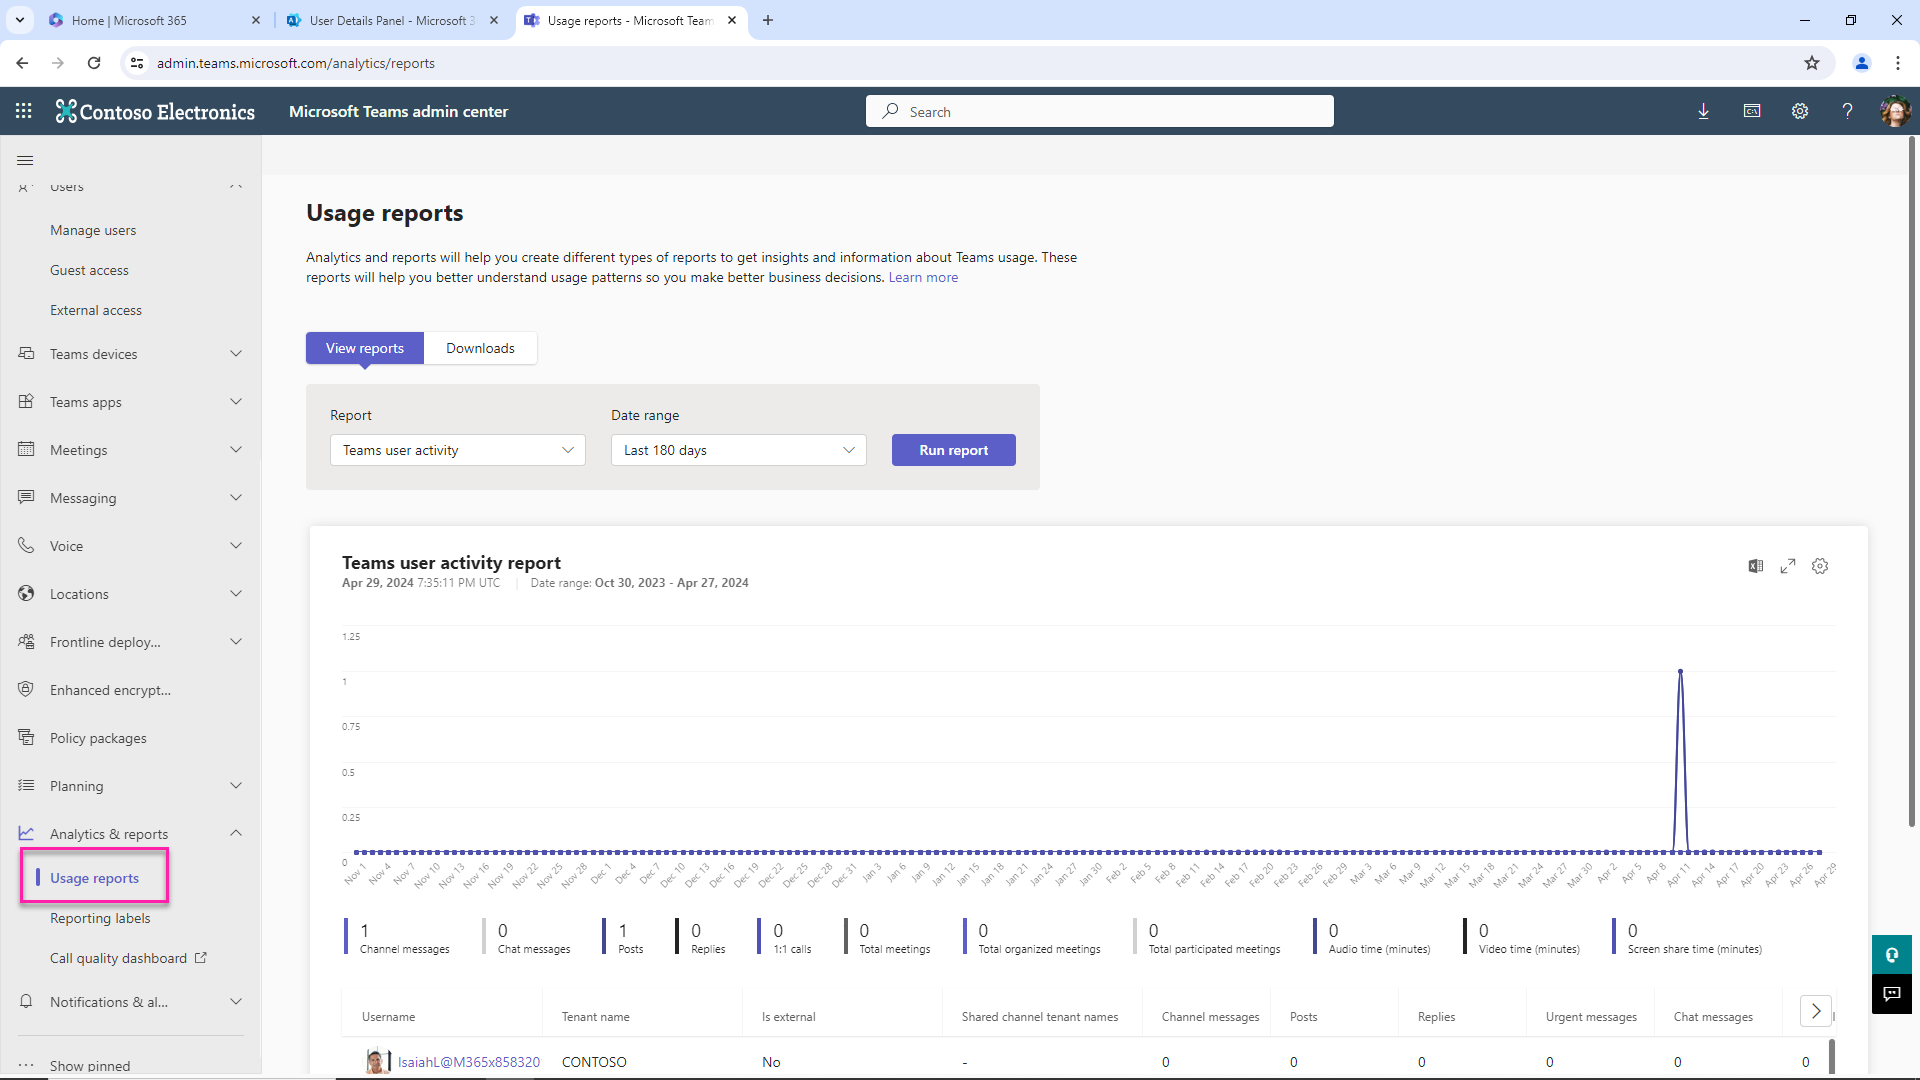The height and width of the screenshot is (1080, 1920).
Task: Open the Cloud Shell icon in header
Action: (1752, 111)
